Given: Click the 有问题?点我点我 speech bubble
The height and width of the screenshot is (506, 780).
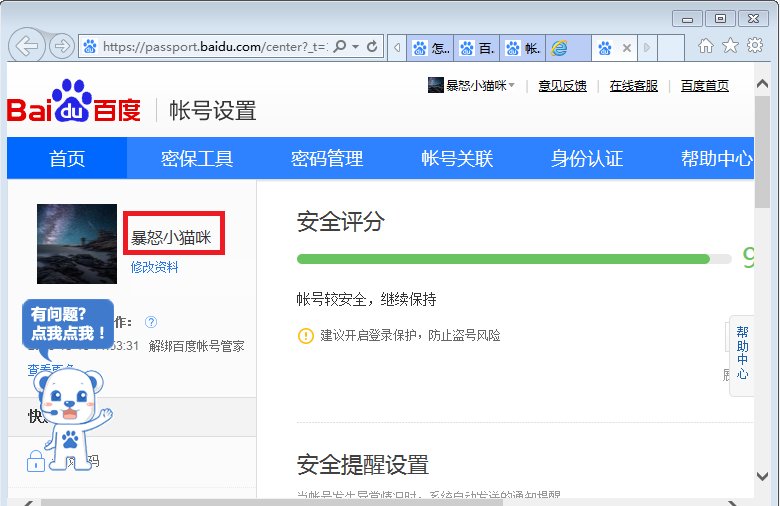Looking at the screenshot, I should pyautogui.click(x=68, y=324).
